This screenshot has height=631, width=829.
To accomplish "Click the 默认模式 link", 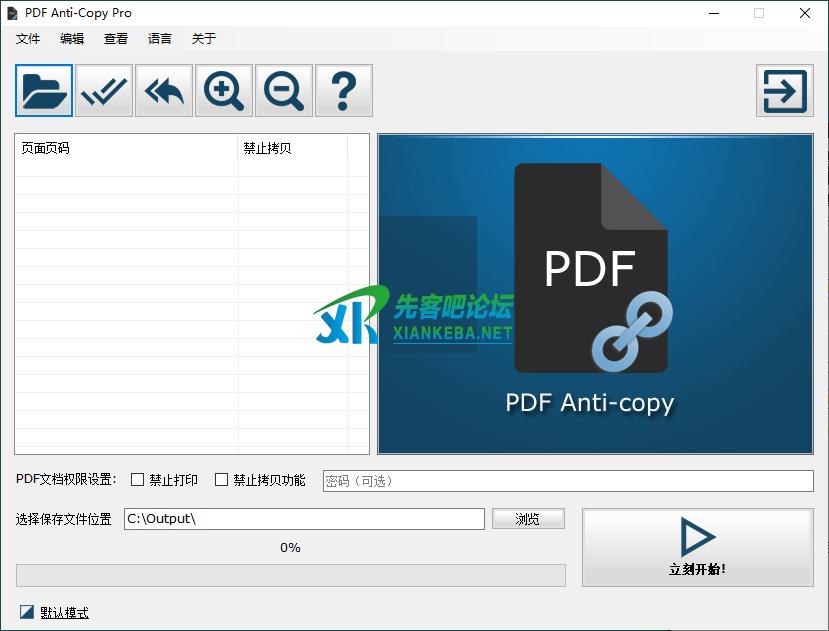I will point(65,613).
